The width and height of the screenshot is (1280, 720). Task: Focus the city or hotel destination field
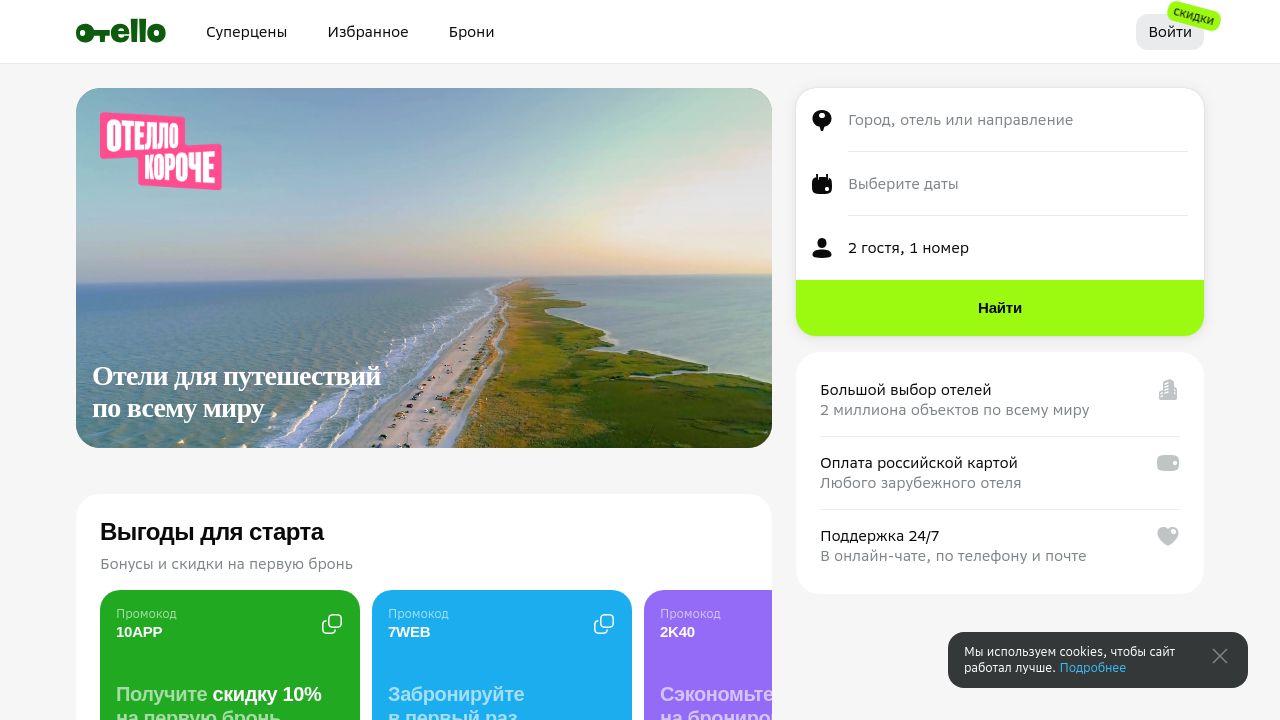pyautogui.click(x=1000, y=120)
